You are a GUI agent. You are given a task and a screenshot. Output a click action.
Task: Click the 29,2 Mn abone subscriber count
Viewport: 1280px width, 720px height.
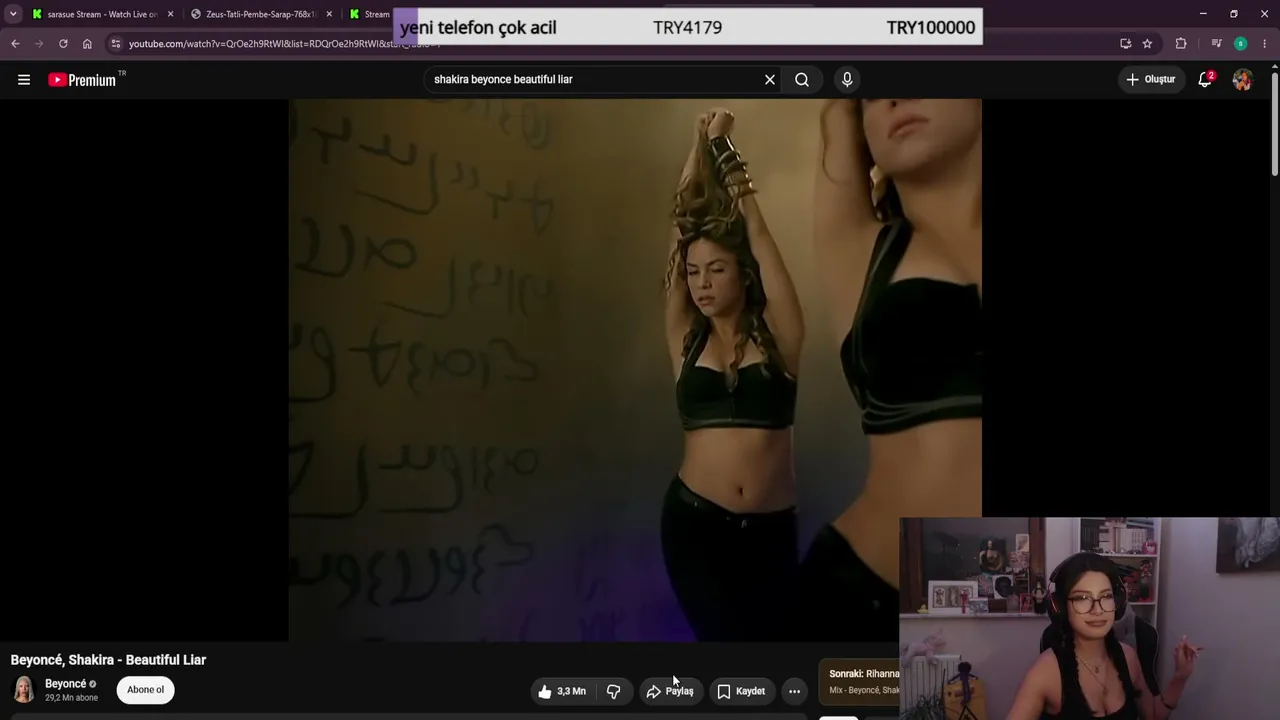(71, 698)
